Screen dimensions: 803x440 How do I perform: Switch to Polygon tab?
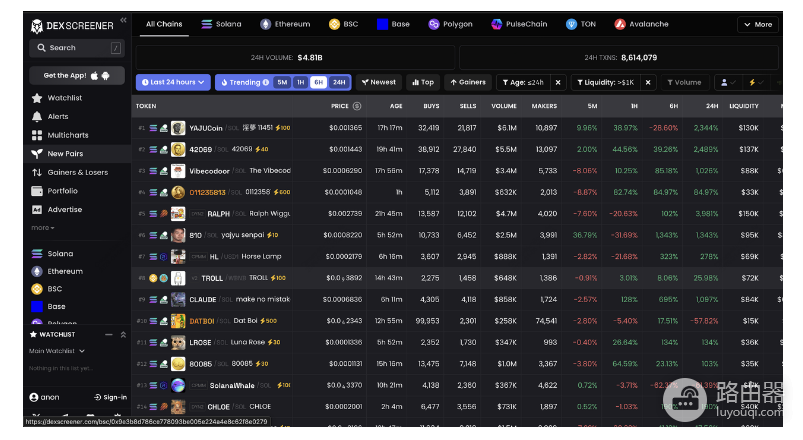(x=450, y=24)
